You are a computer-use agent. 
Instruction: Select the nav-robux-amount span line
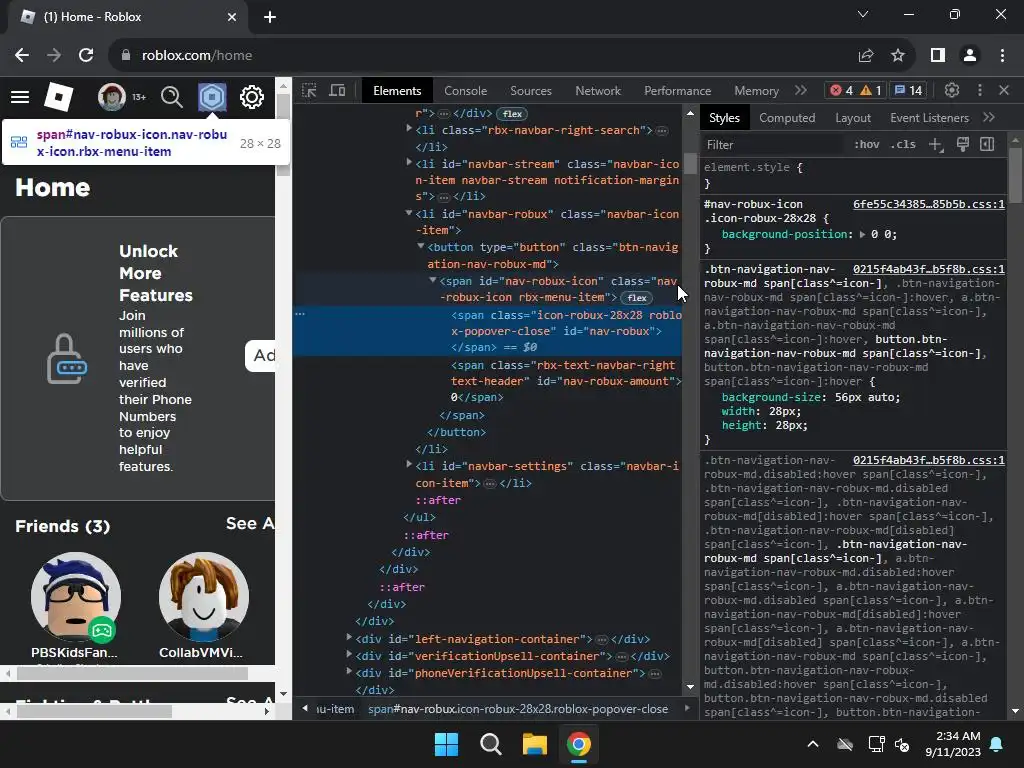pyautogui.click(x=565, y=381)
